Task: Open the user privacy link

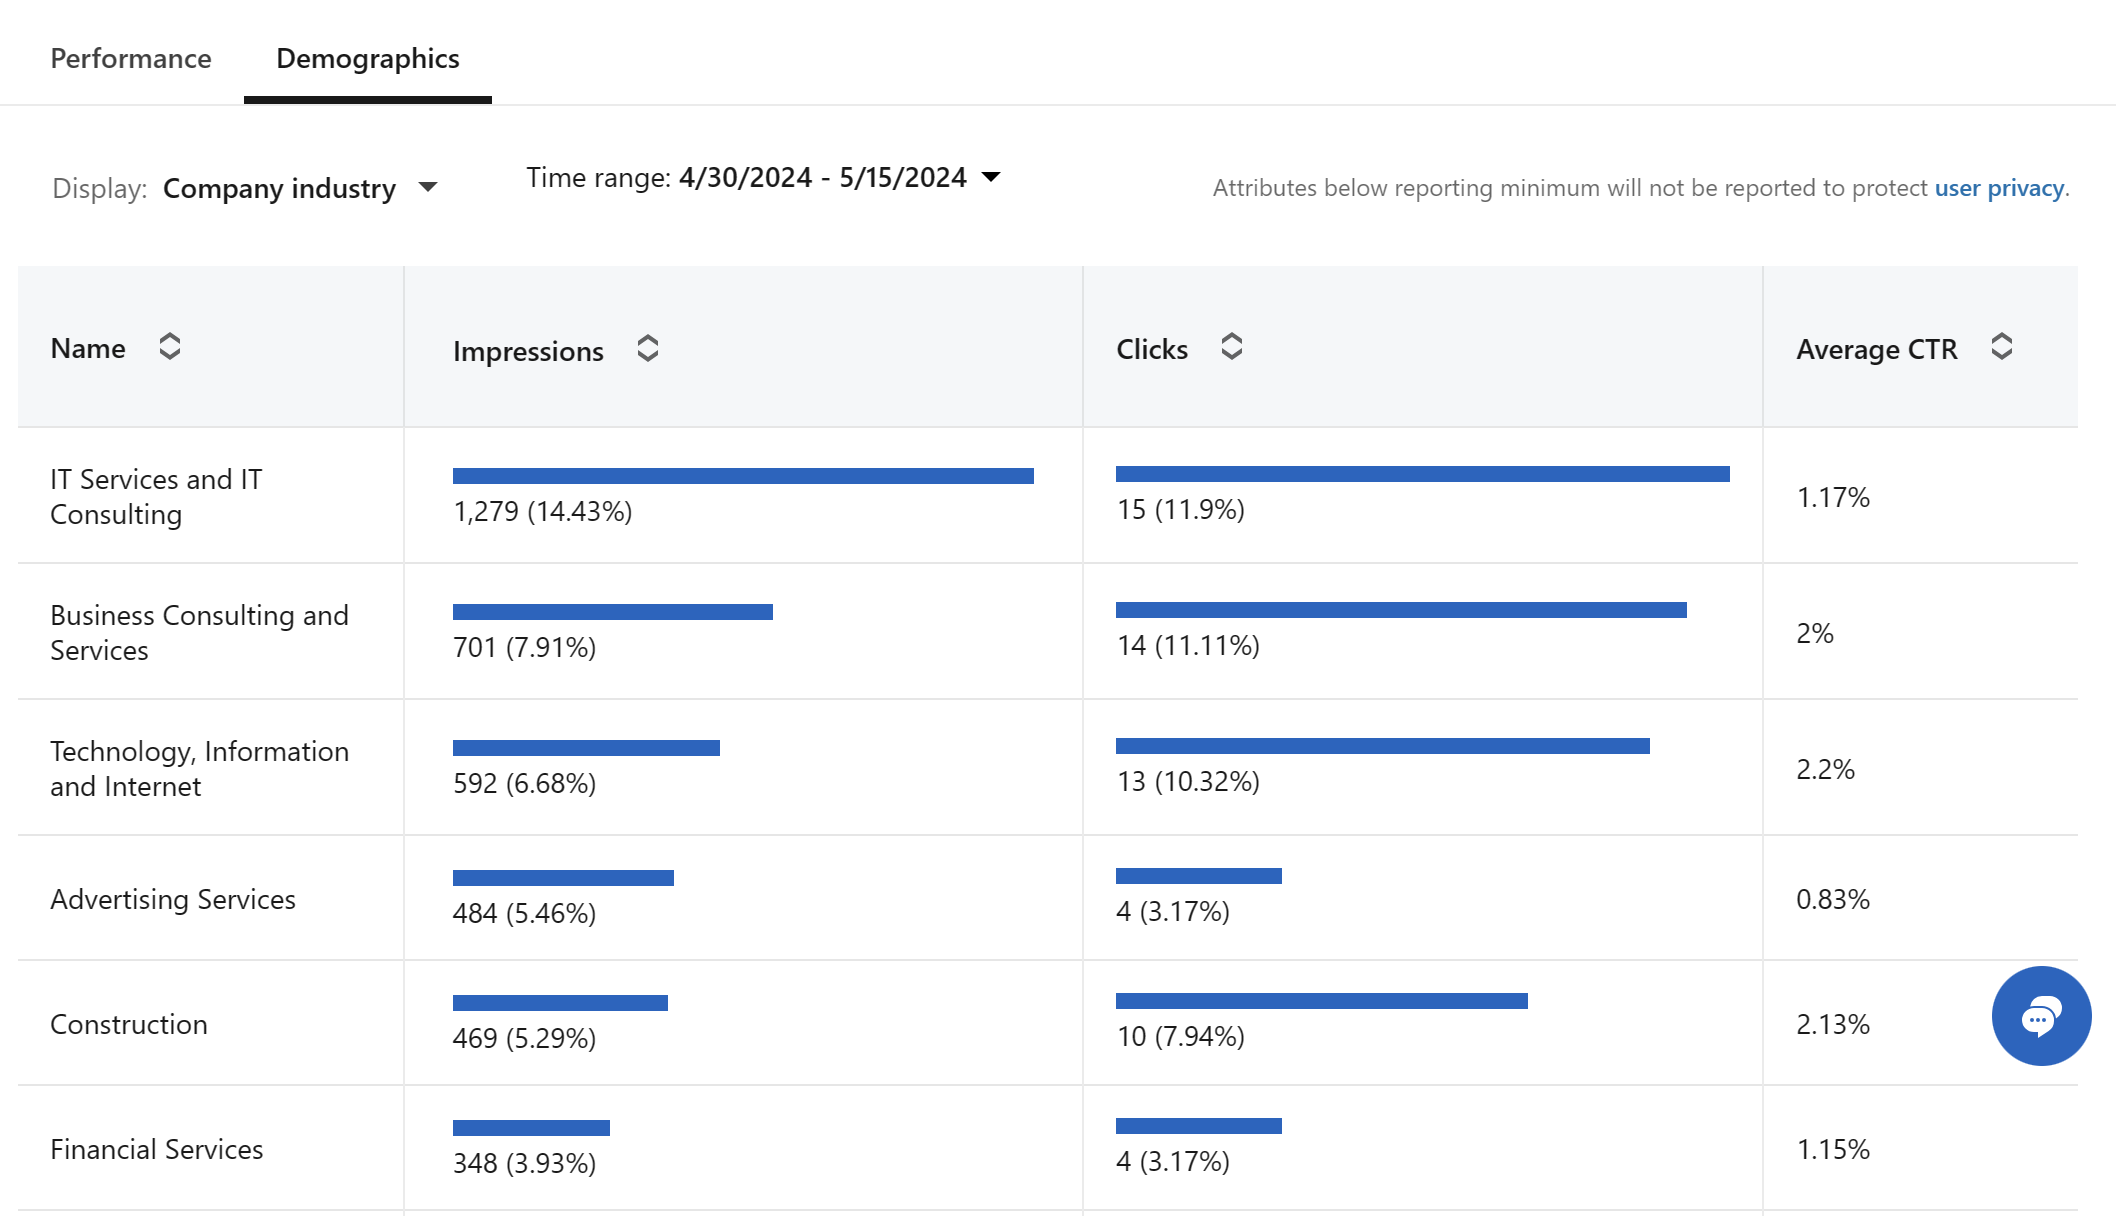Action: [x=1999, y=188]
